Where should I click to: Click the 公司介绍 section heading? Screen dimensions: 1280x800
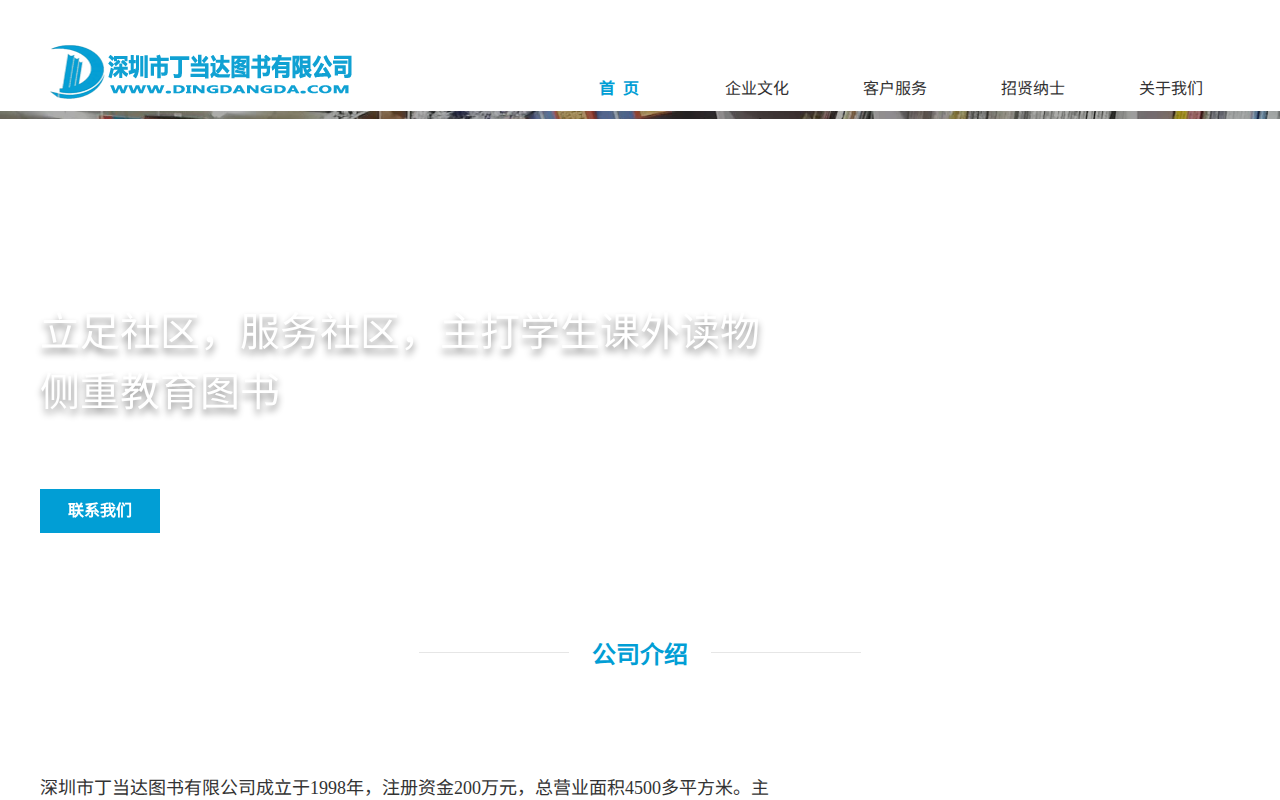[640, 654]
